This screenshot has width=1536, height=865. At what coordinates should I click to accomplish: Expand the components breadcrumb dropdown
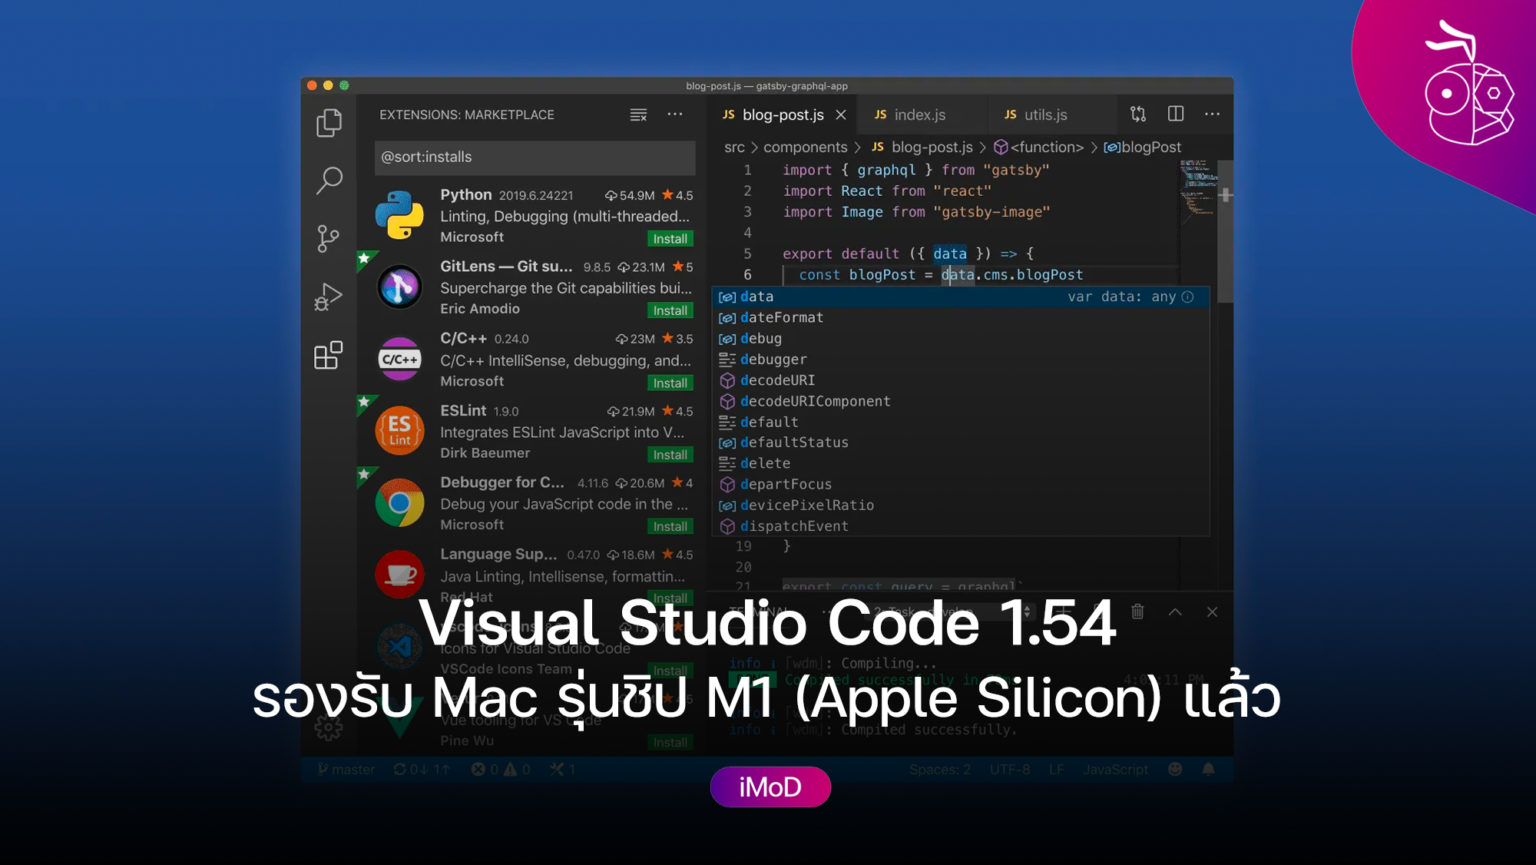pos(804,147)
